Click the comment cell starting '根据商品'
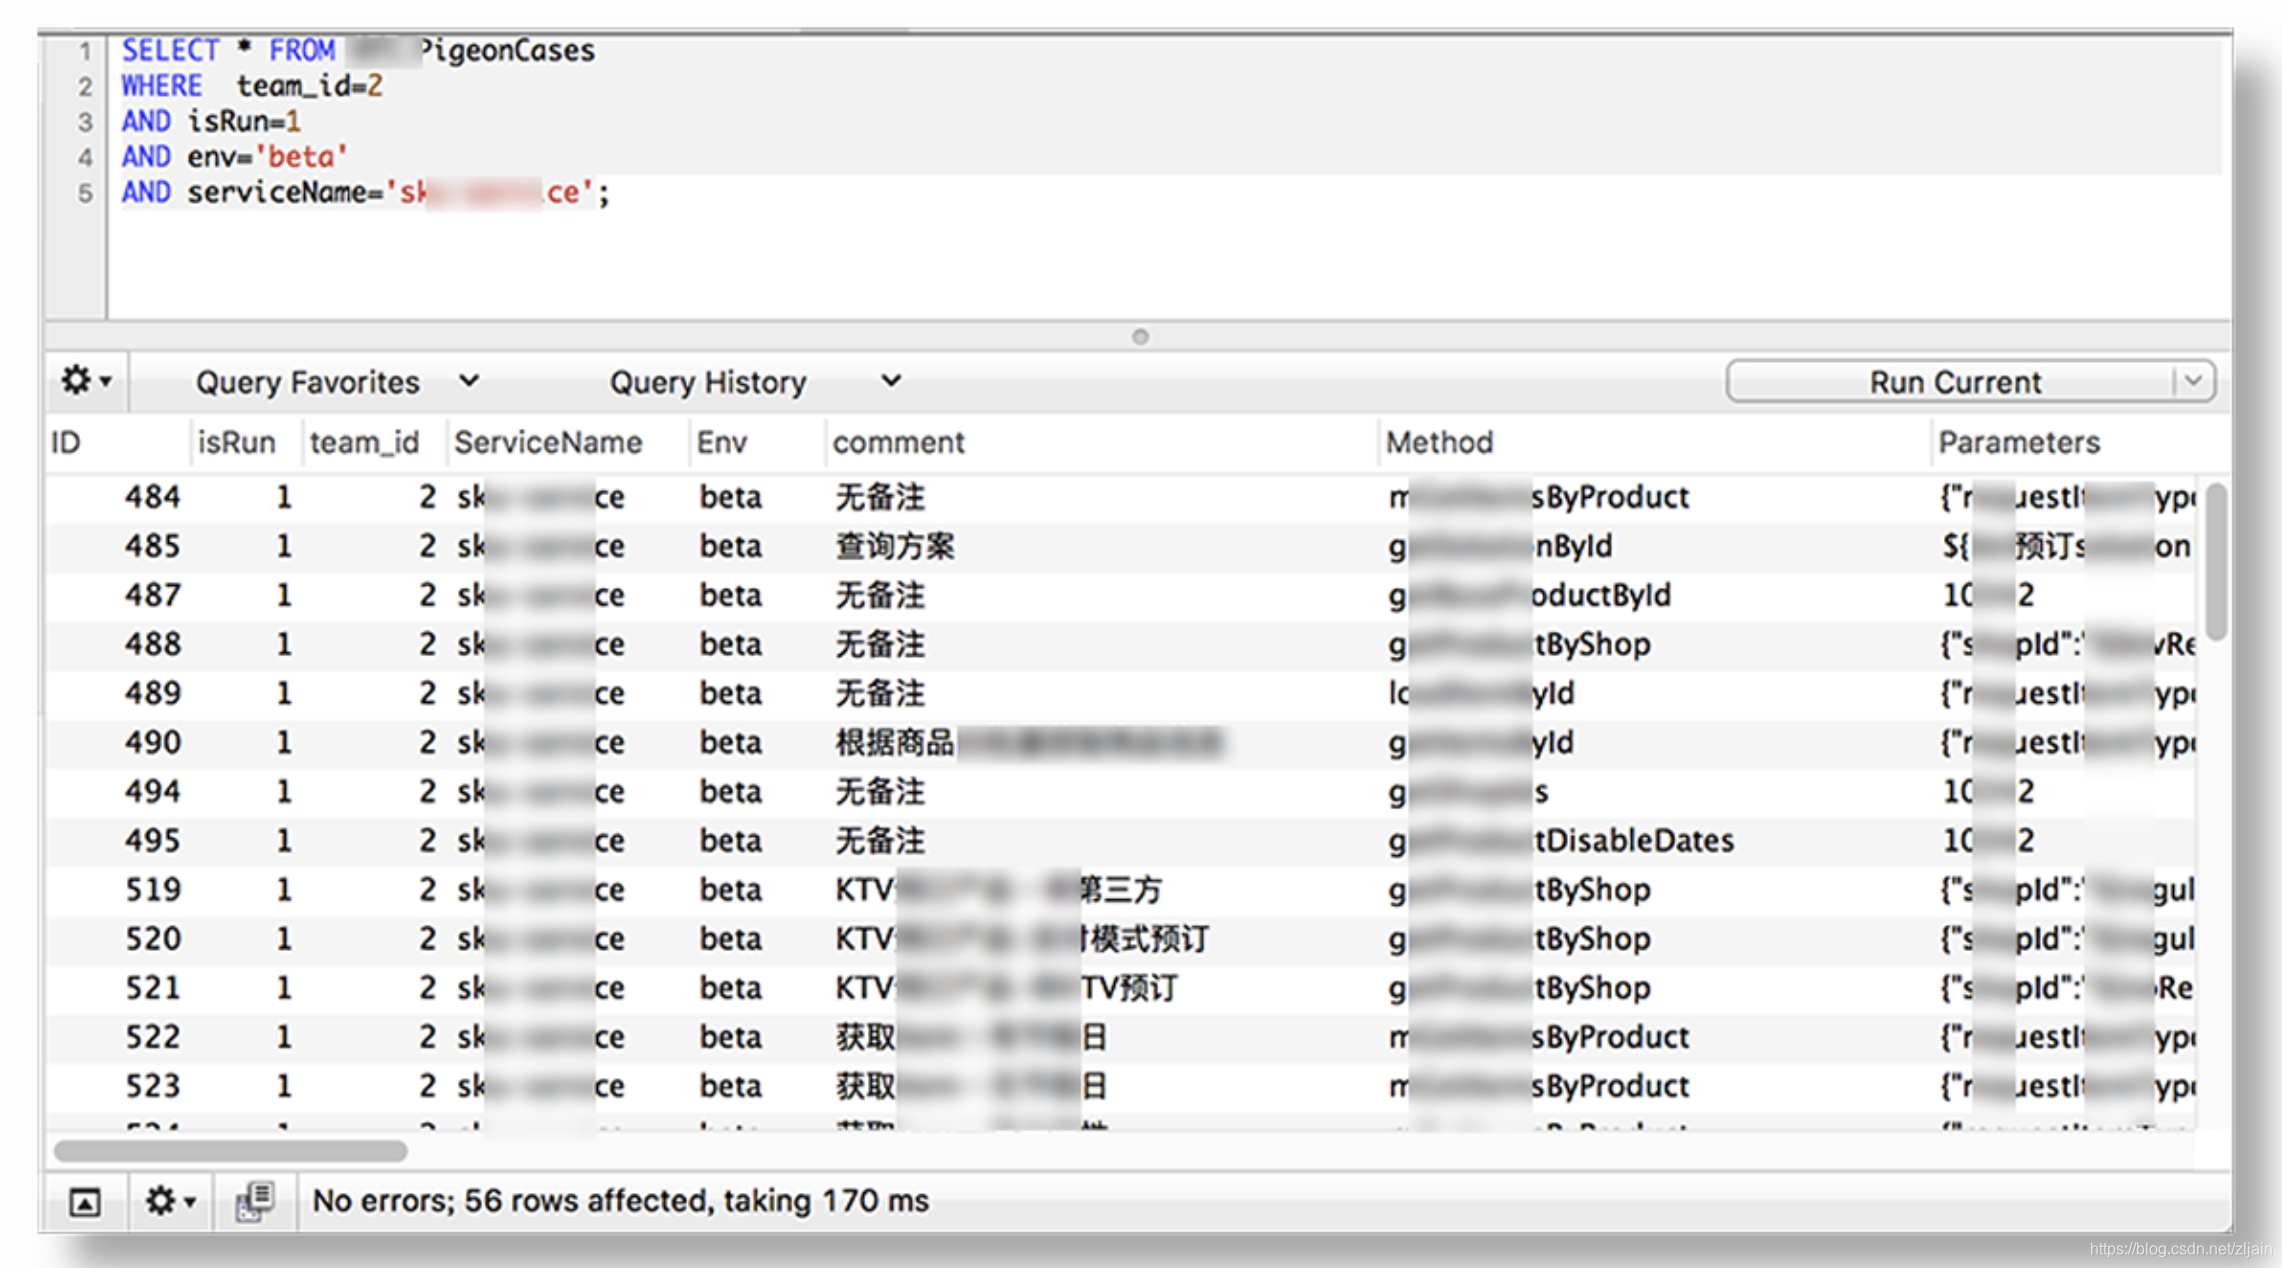The image size is (2282, 1268). click(x=1028, y=742)
